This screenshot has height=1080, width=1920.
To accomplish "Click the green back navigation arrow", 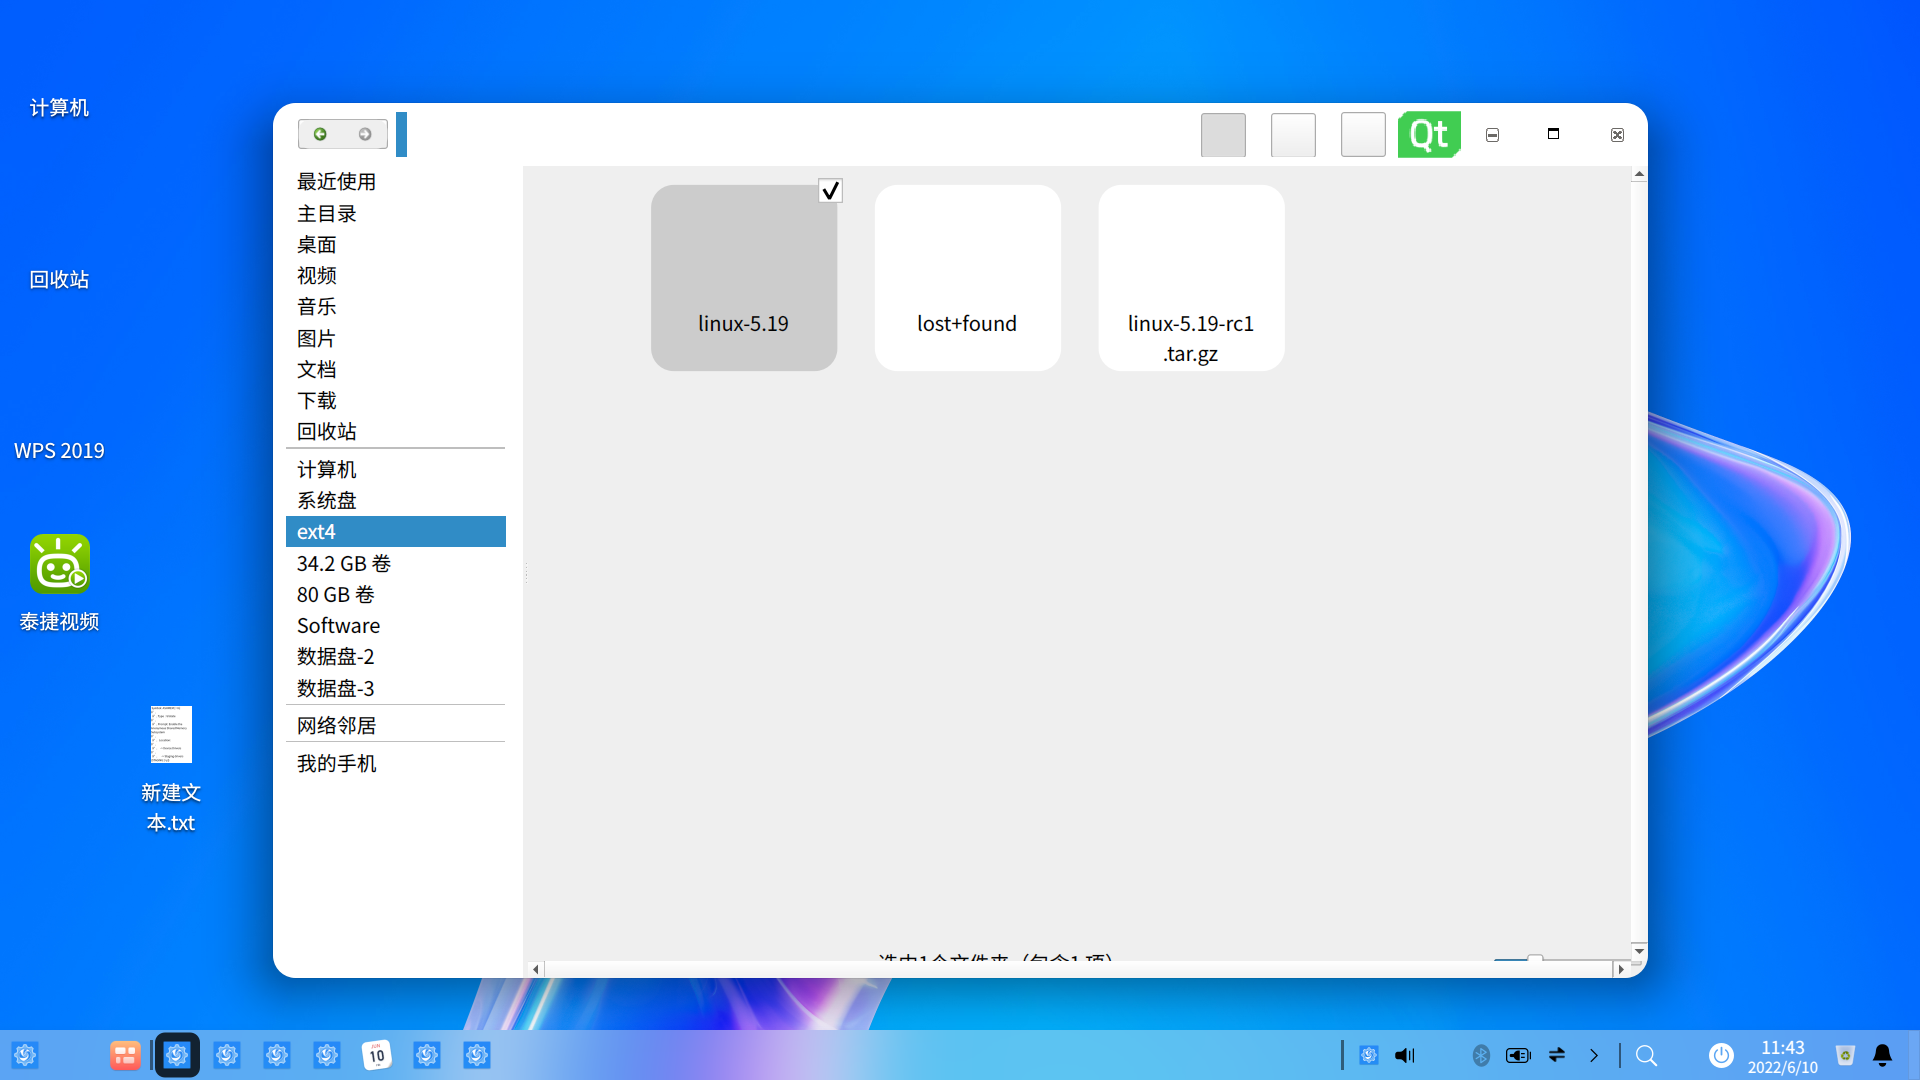I will [320, 134].
